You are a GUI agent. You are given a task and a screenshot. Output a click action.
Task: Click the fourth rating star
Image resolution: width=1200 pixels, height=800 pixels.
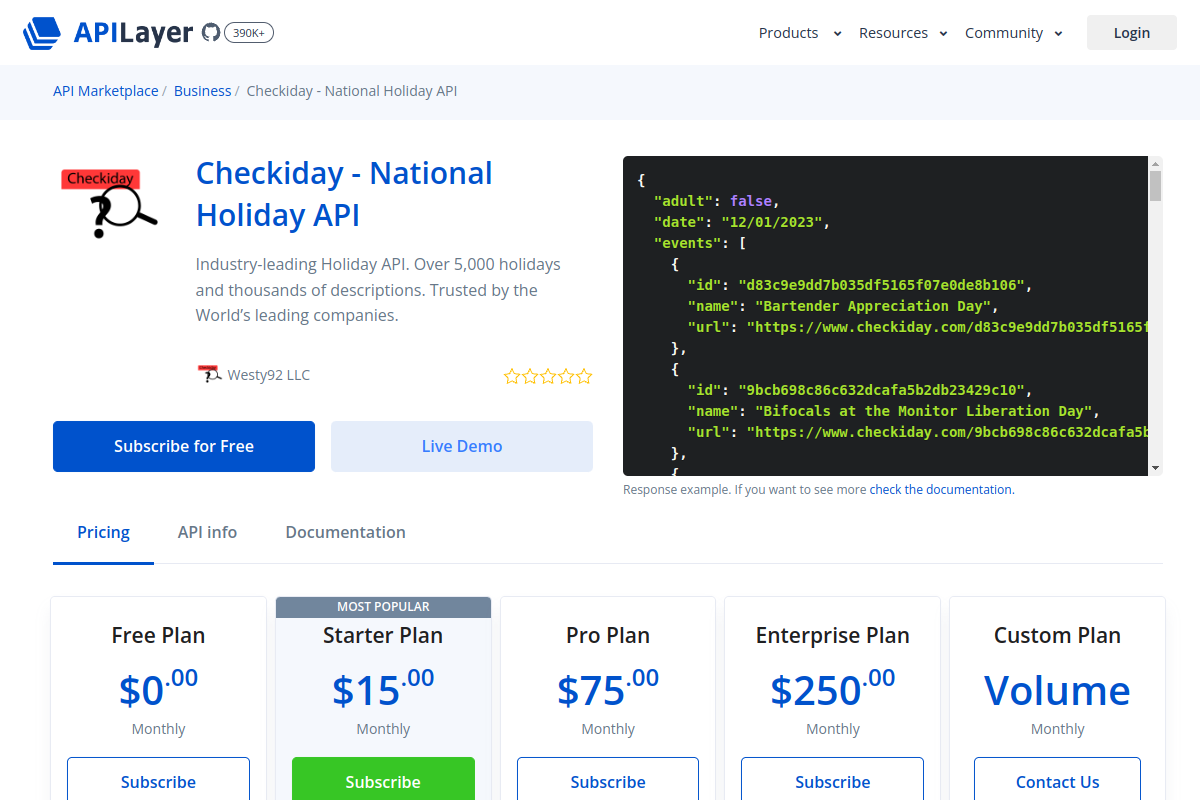click(566, 376)
